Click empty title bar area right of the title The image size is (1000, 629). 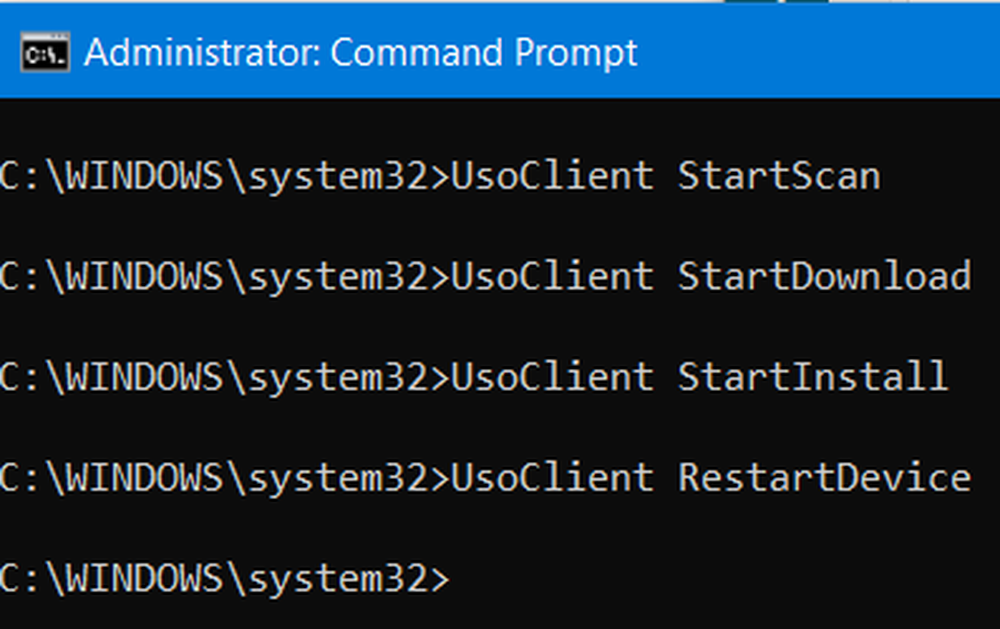(x=820, y=53)
